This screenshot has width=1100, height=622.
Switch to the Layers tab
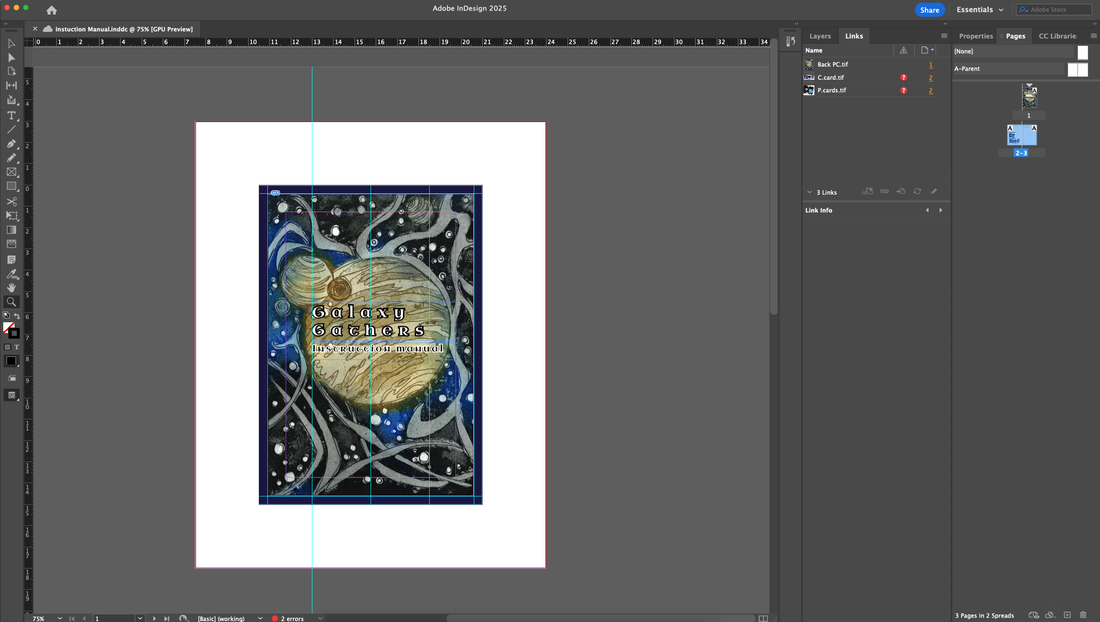click(x=819, y=36)
